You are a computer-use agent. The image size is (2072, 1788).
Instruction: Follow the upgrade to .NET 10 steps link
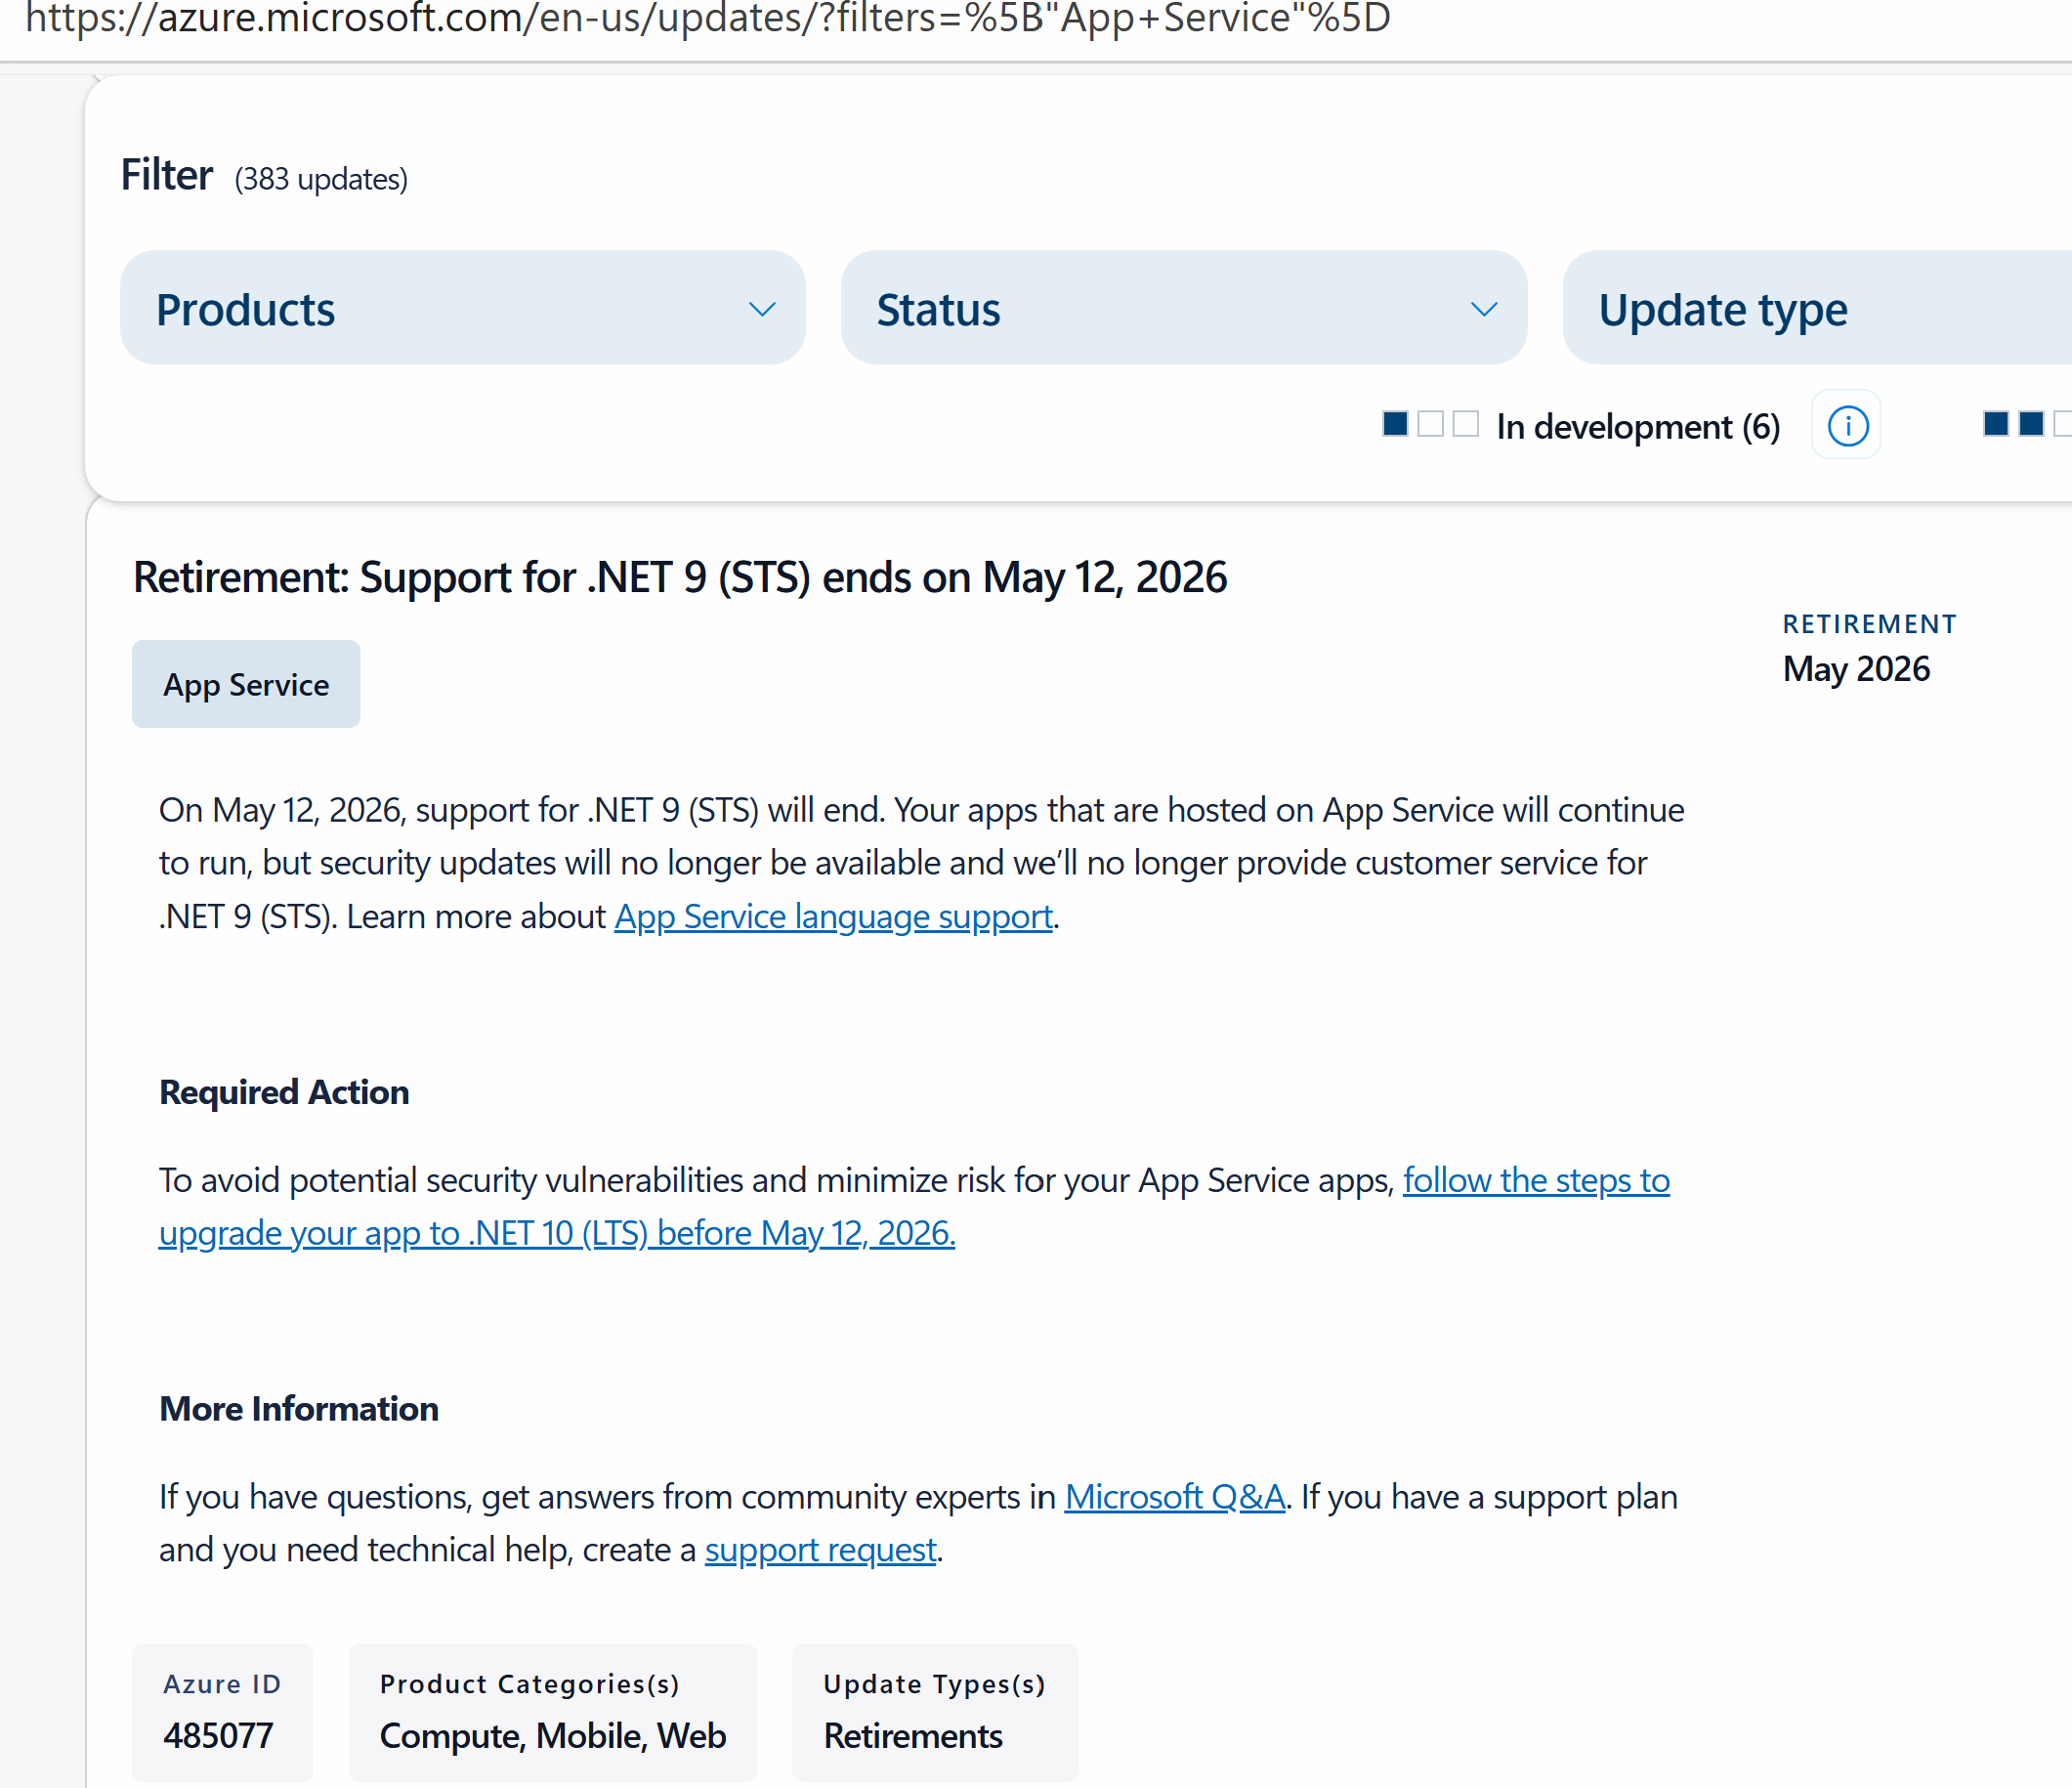(914, 1207)
